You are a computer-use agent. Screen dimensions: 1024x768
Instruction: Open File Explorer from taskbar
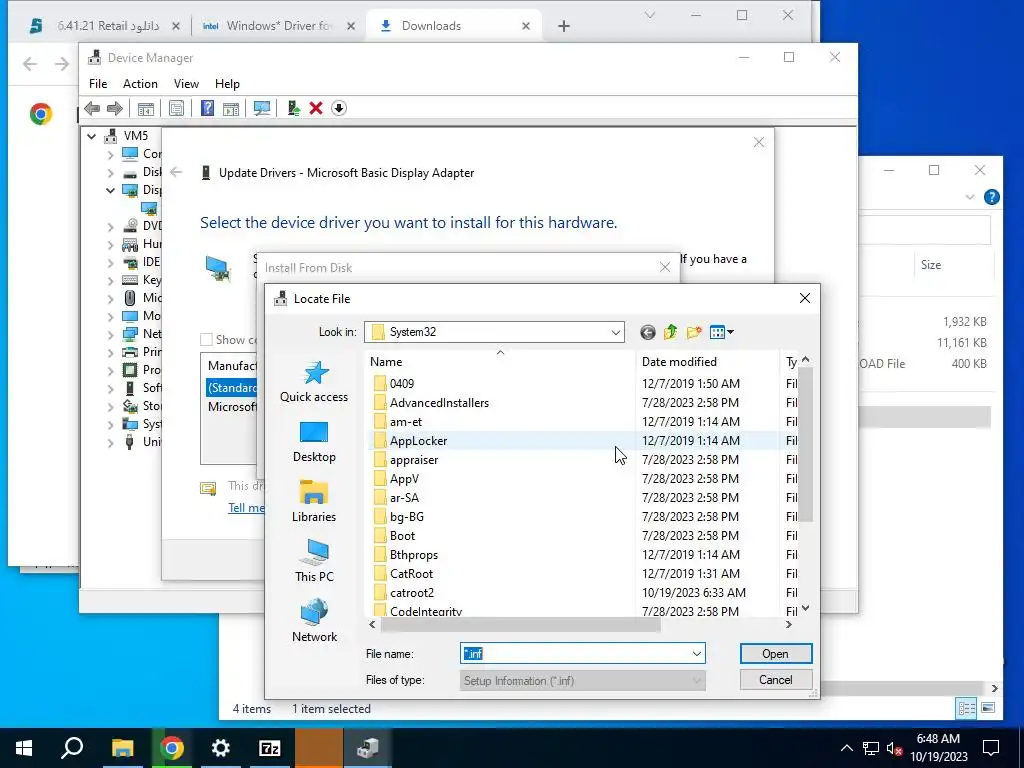[122, 748]
